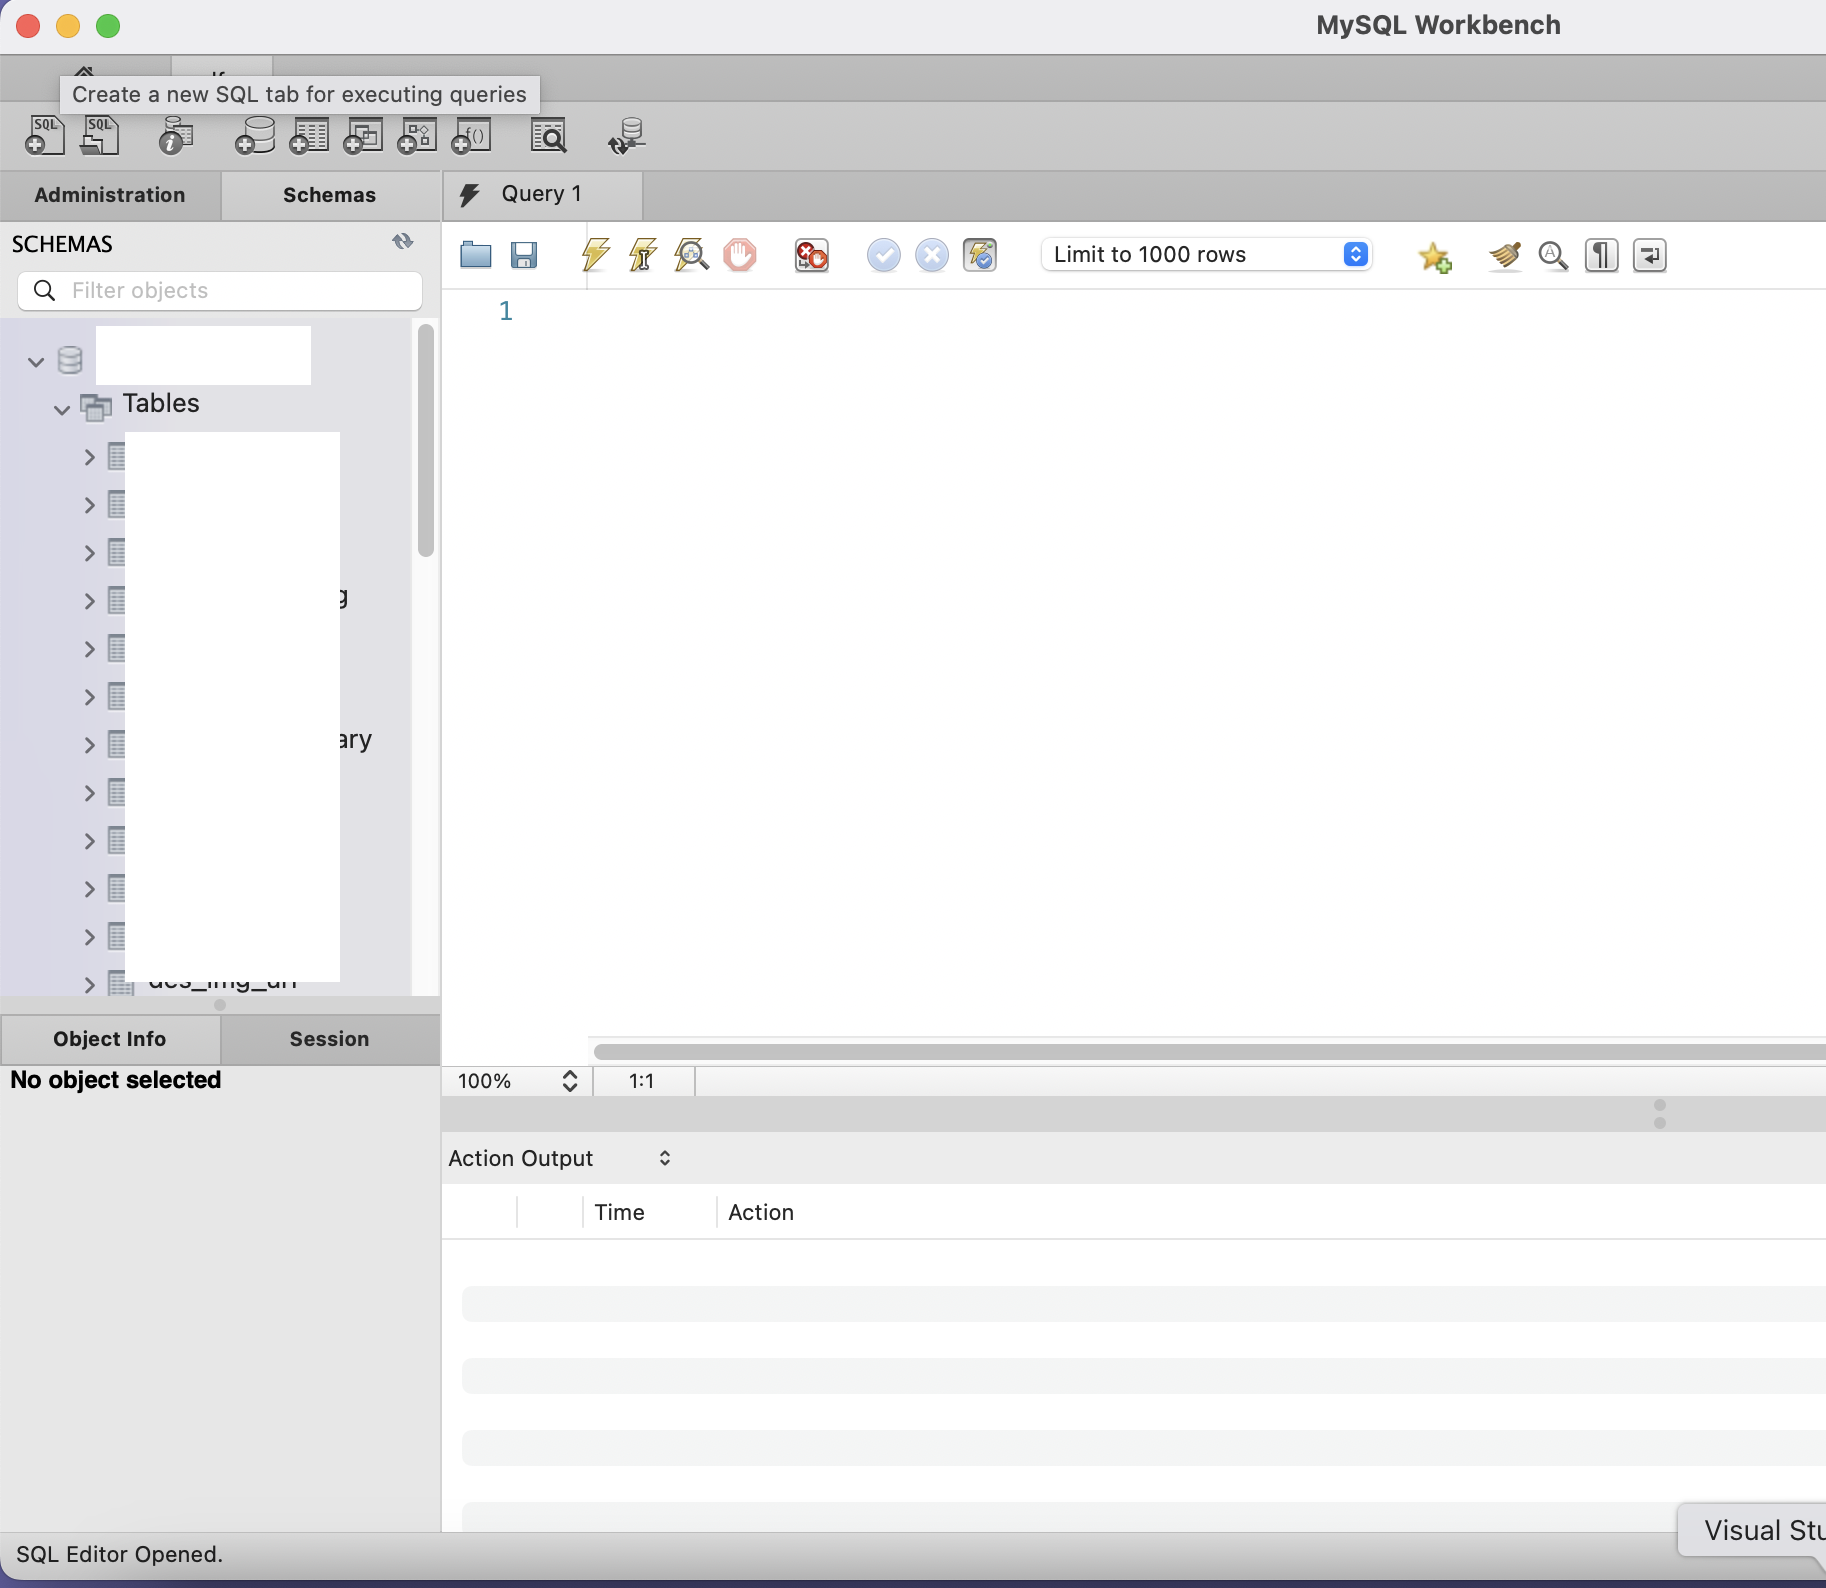1826x1588 pixels.
Task: Click the Filter objects search field
Action: (x=219, y=290)
